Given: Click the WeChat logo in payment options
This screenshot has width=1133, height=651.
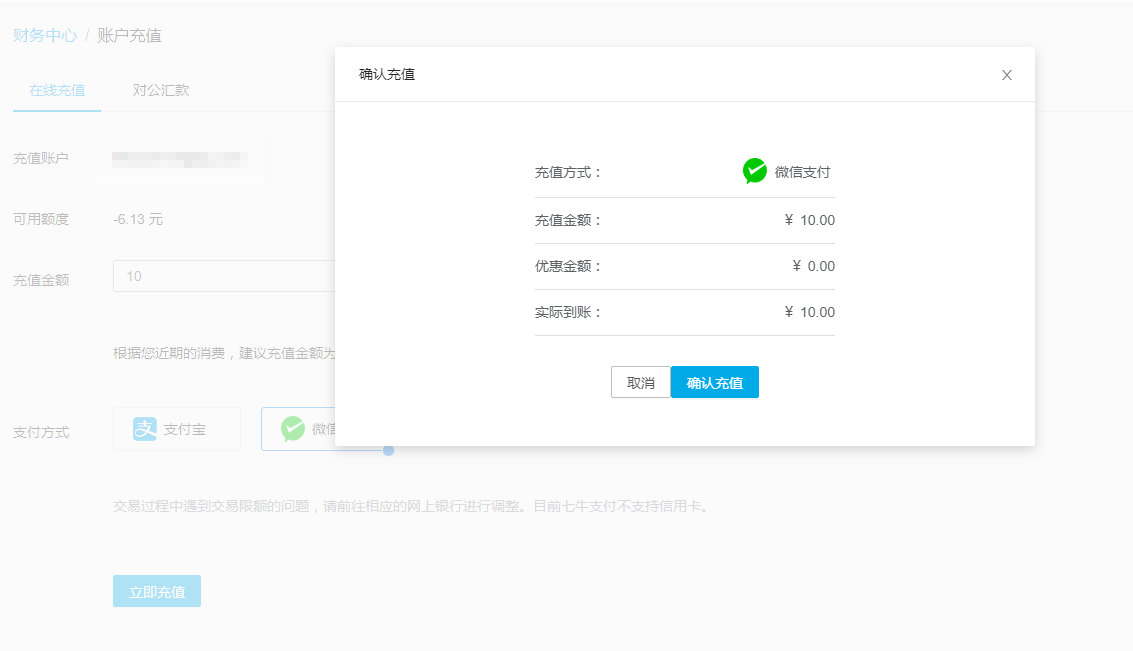Looking at the screenshot, I should [293, 429].
